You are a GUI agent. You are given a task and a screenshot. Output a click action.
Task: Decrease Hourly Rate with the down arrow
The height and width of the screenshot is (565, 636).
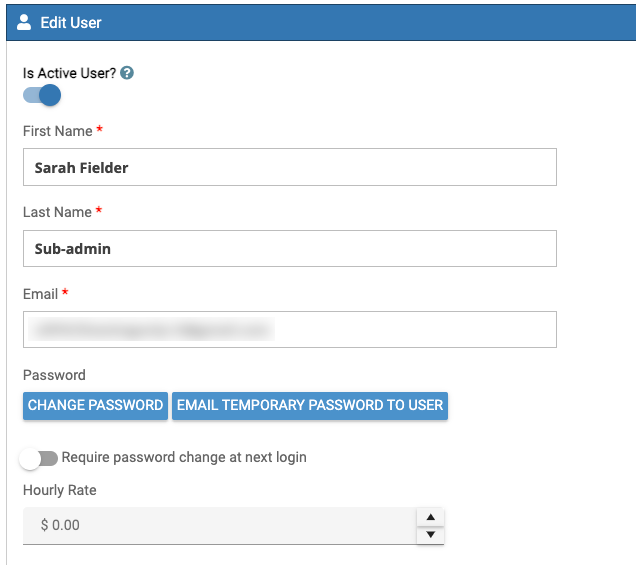429,534
